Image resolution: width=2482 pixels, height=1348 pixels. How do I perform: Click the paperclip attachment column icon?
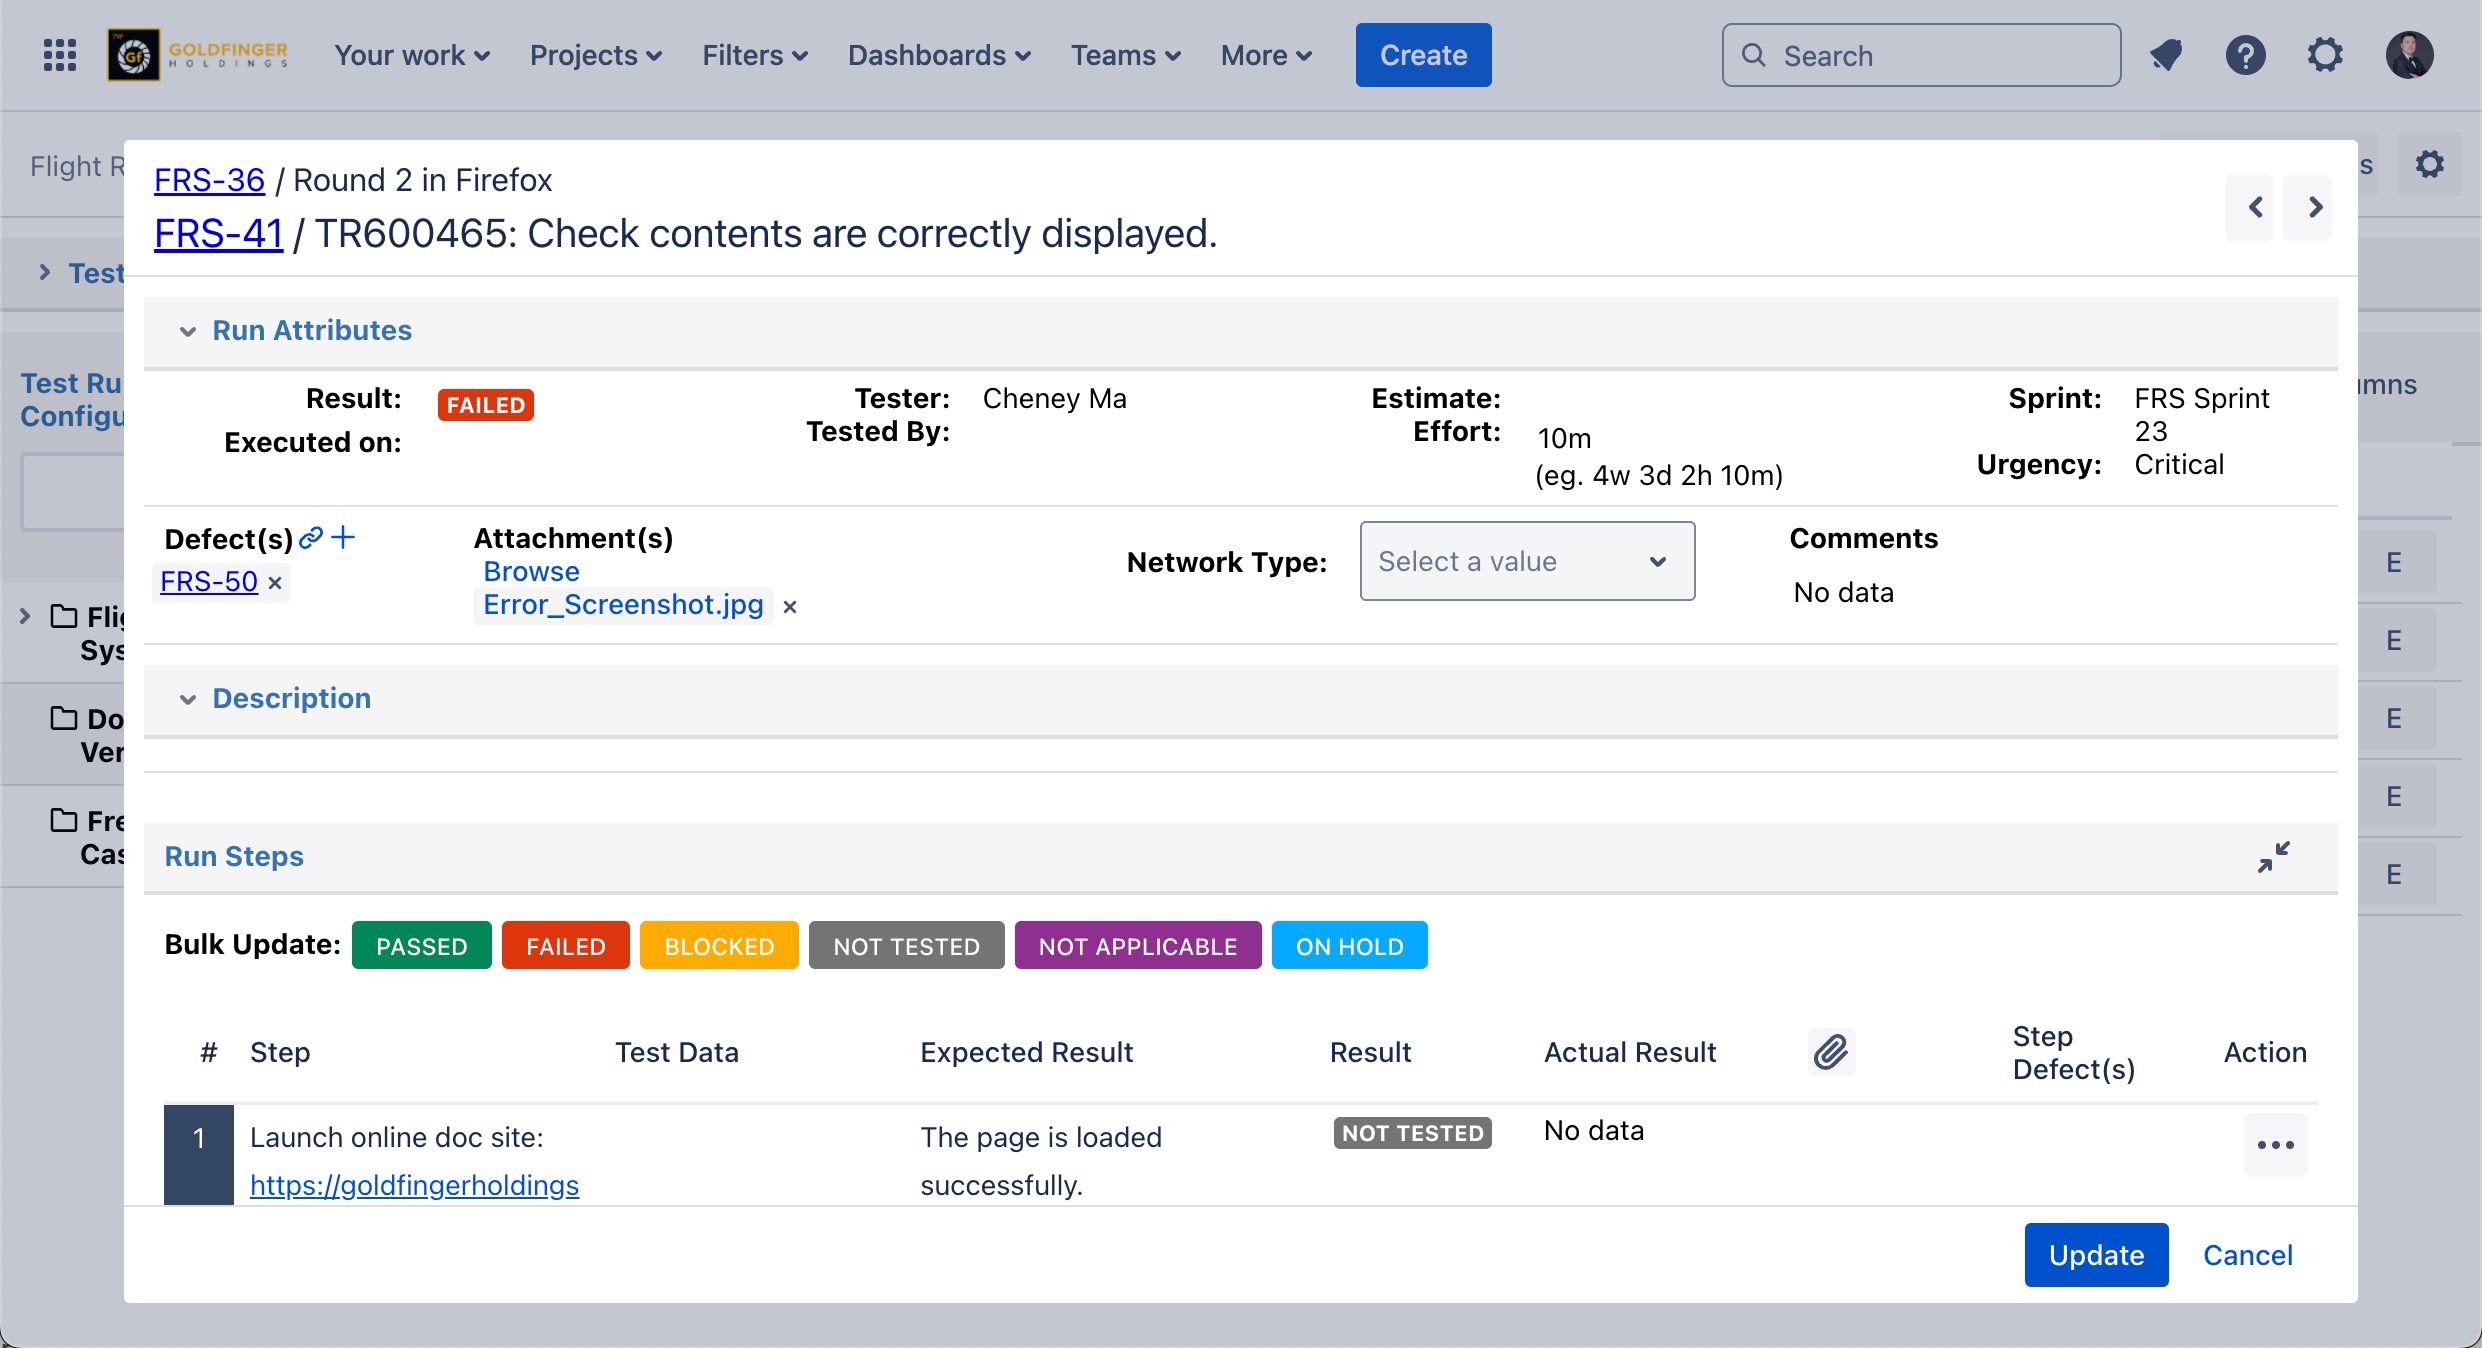pyautogui.click(x=1831, y=1052)
